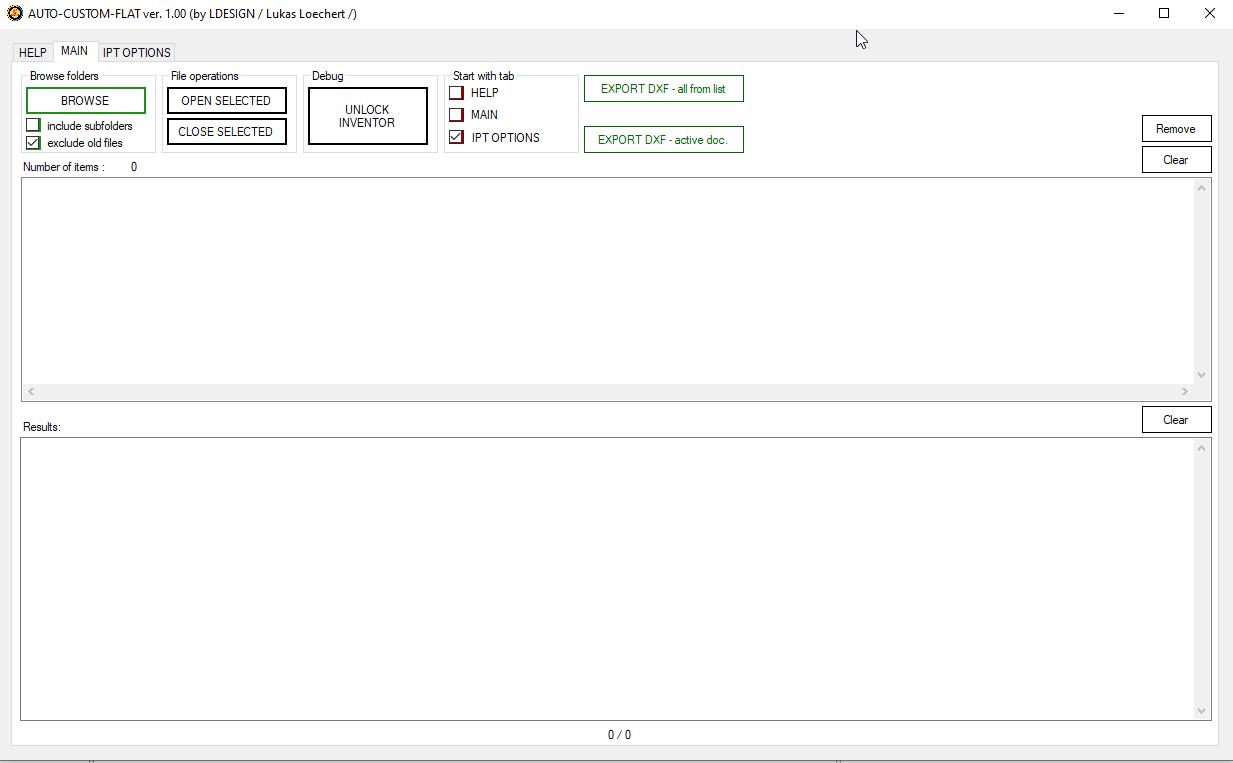Uncheck the IPT OPTIONS start-with-tab checkbox
Image resolution: width=1233 pixels, height=763 pixels.
tap(456, 137)
